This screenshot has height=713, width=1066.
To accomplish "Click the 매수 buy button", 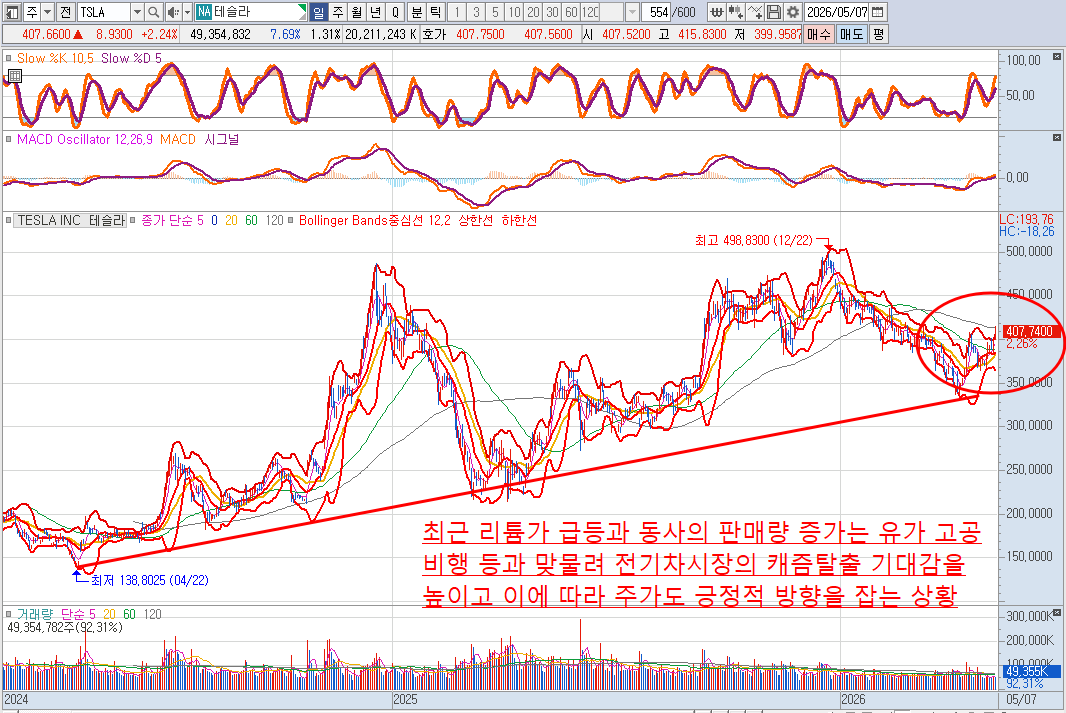I will (819, 34).
